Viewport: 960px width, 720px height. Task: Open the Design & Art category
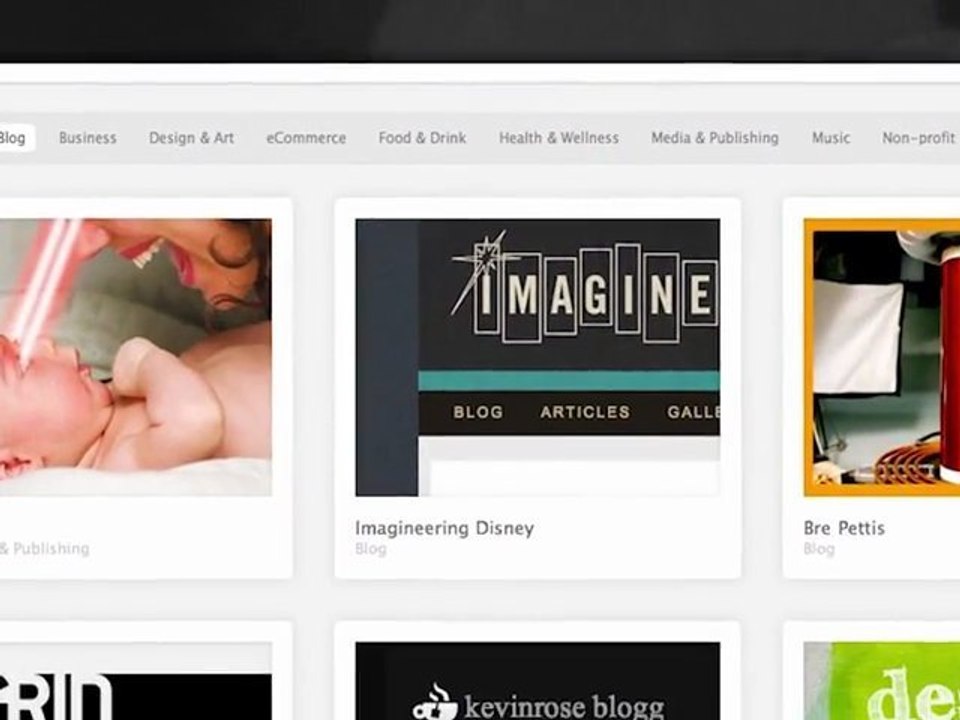[x=191, y=138]
